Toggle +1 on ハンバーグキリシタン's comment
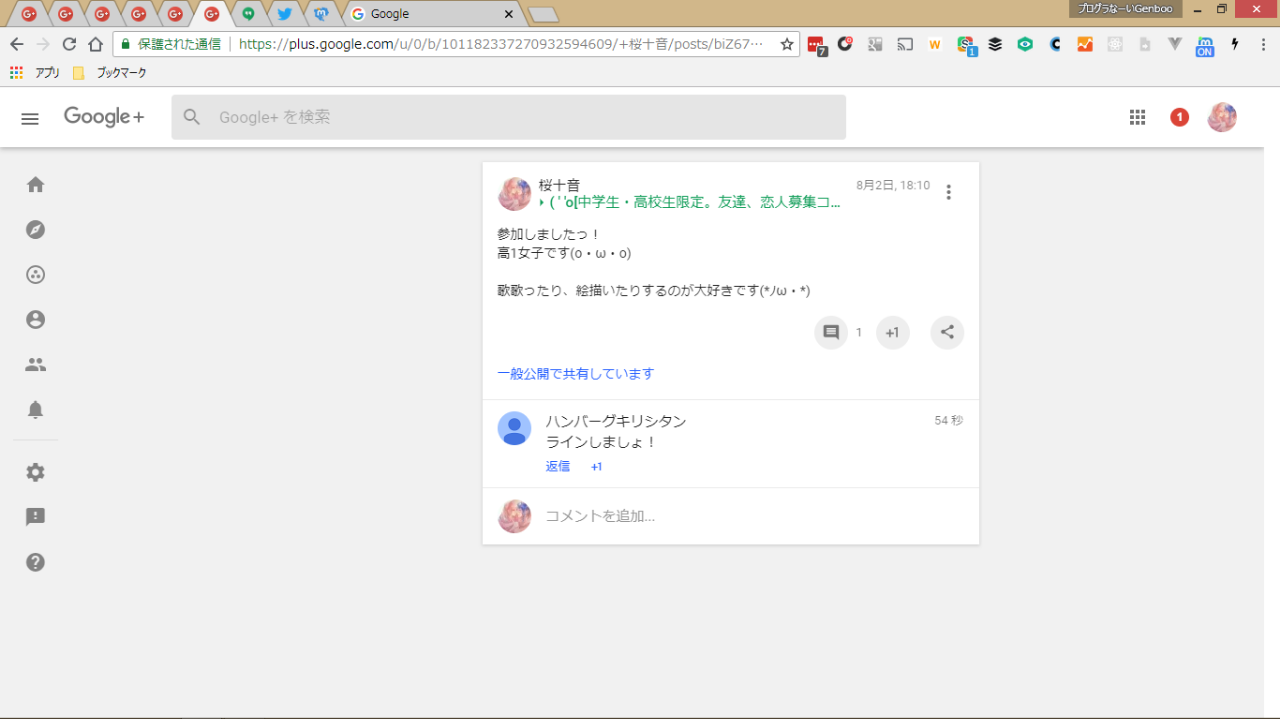Viewport: 1280px width, 719px height. click(x=596, y=467)
